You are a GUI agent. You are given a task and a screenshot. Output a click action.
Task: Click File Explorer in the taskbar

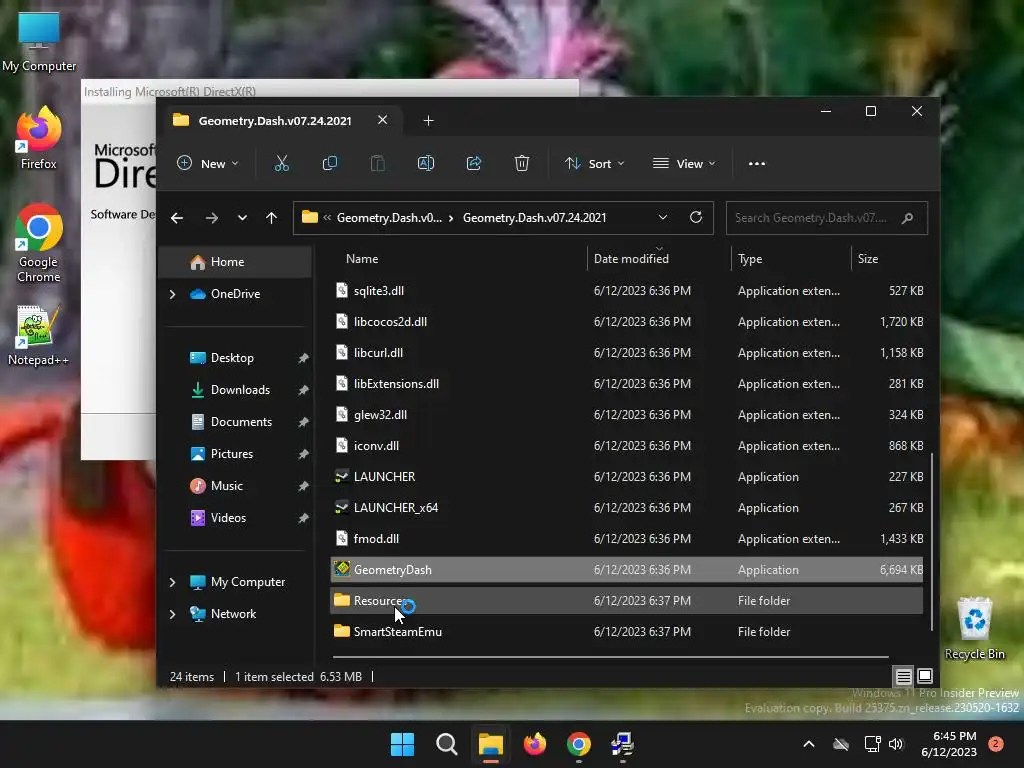pos(490,744)
